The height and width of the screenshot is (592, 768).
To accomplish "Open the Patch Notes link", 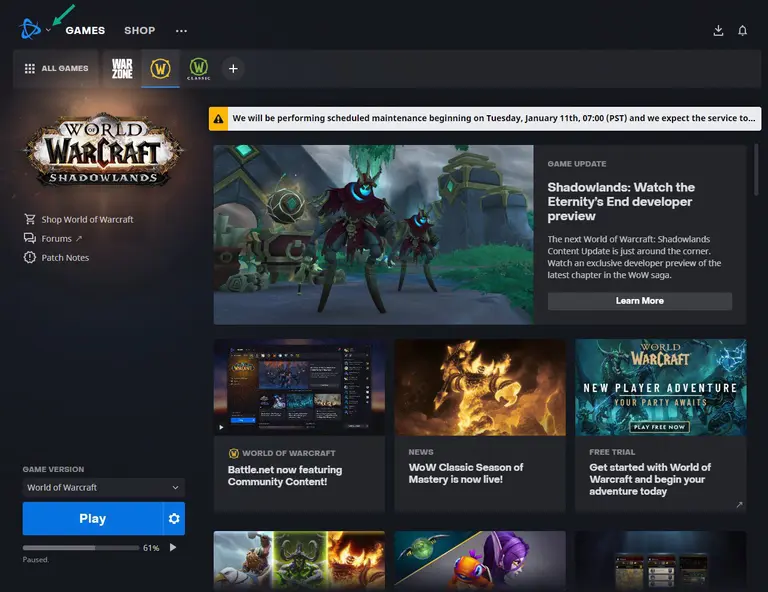I will [65, 258].
